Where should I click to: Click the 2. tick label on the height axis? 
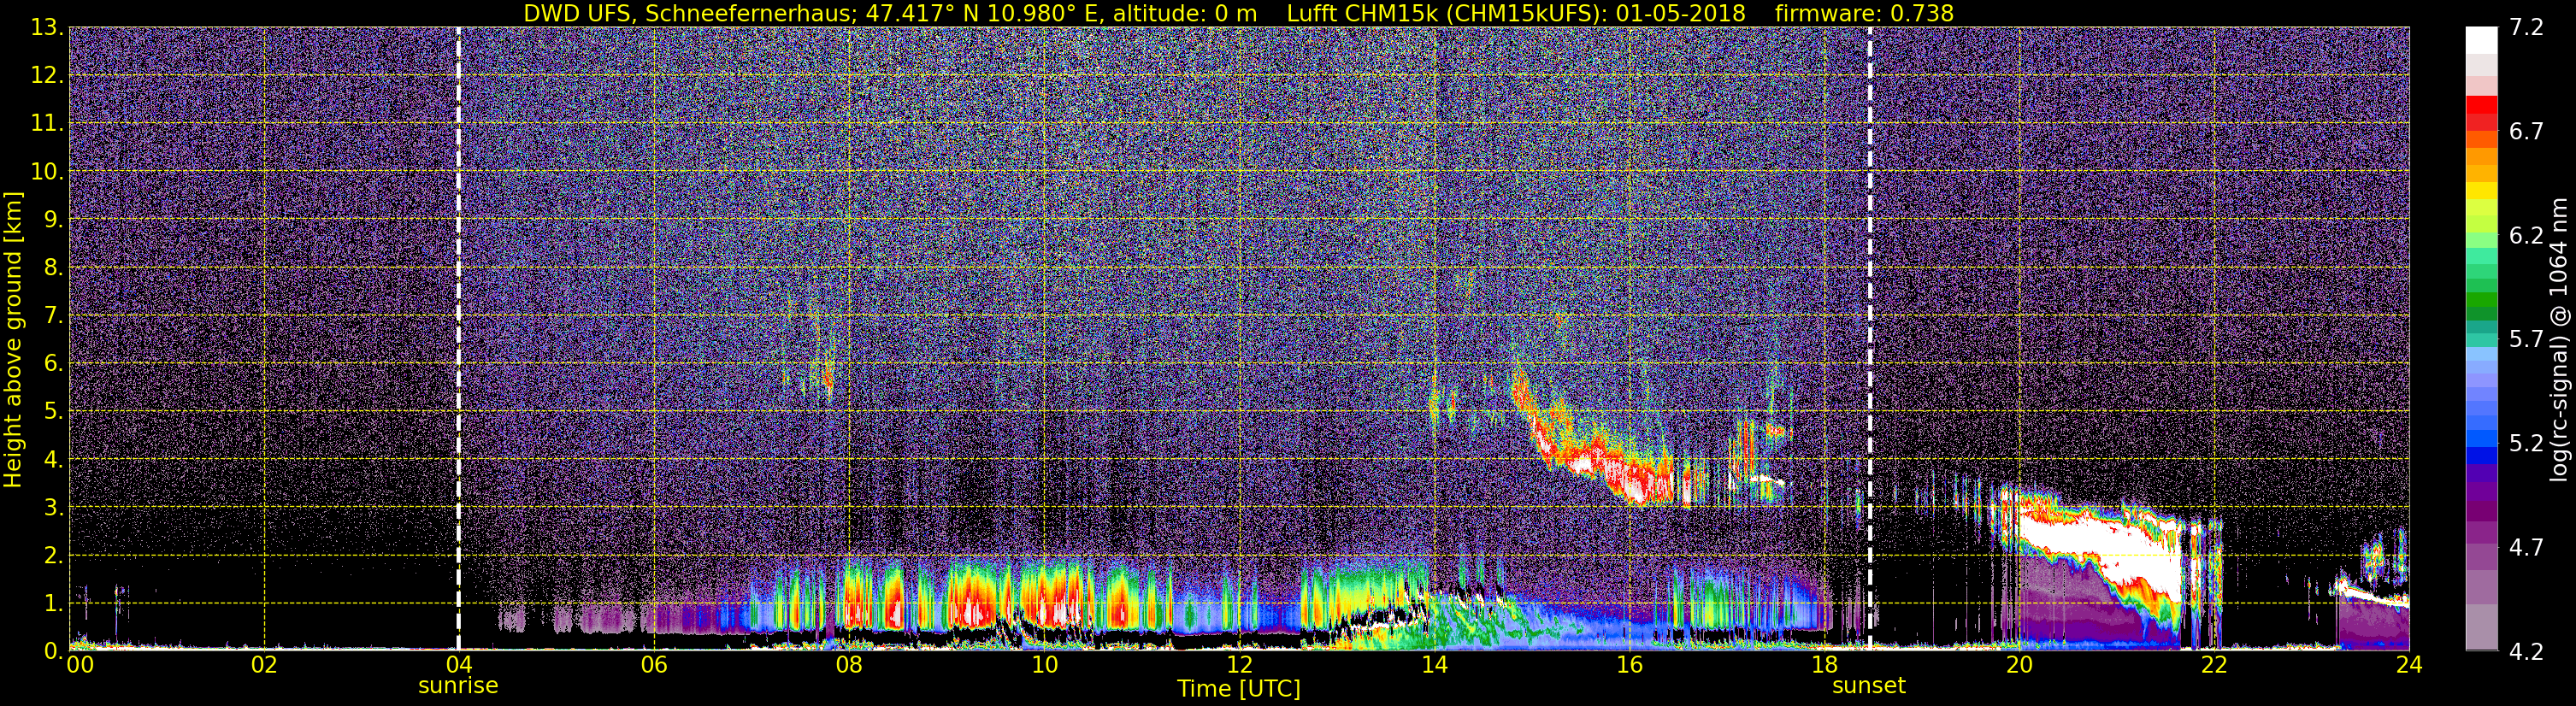pyautogui.click(x=53, y=556)
